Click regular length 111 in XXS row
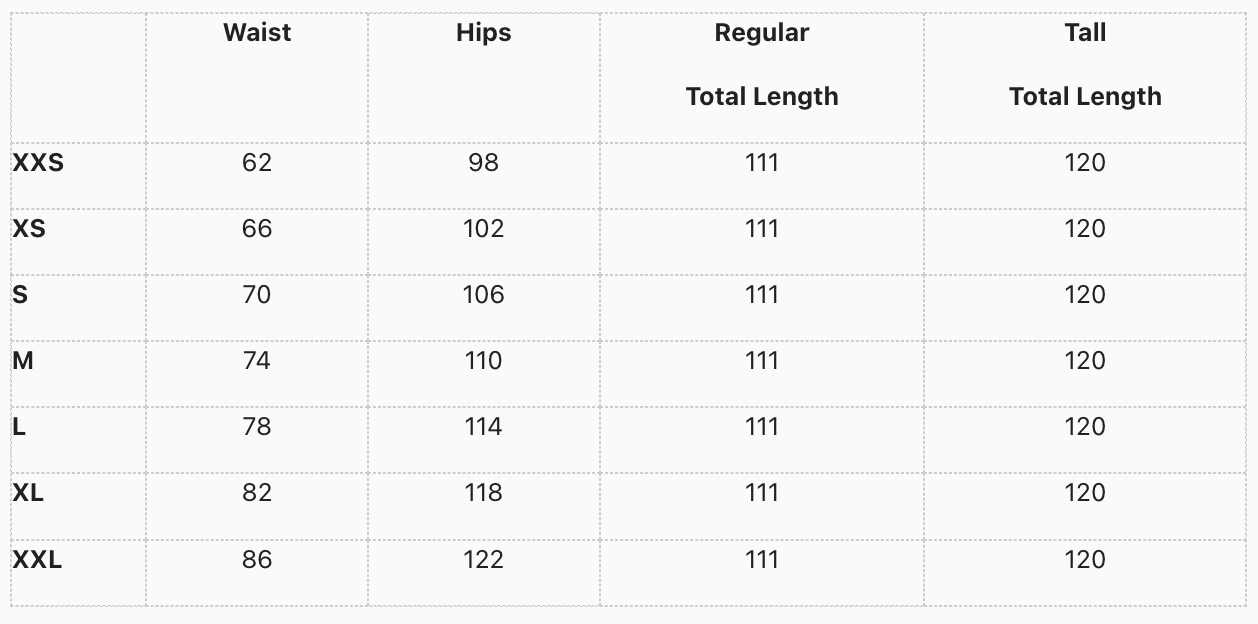1258x624 pixels. click(x=762, y=163)
